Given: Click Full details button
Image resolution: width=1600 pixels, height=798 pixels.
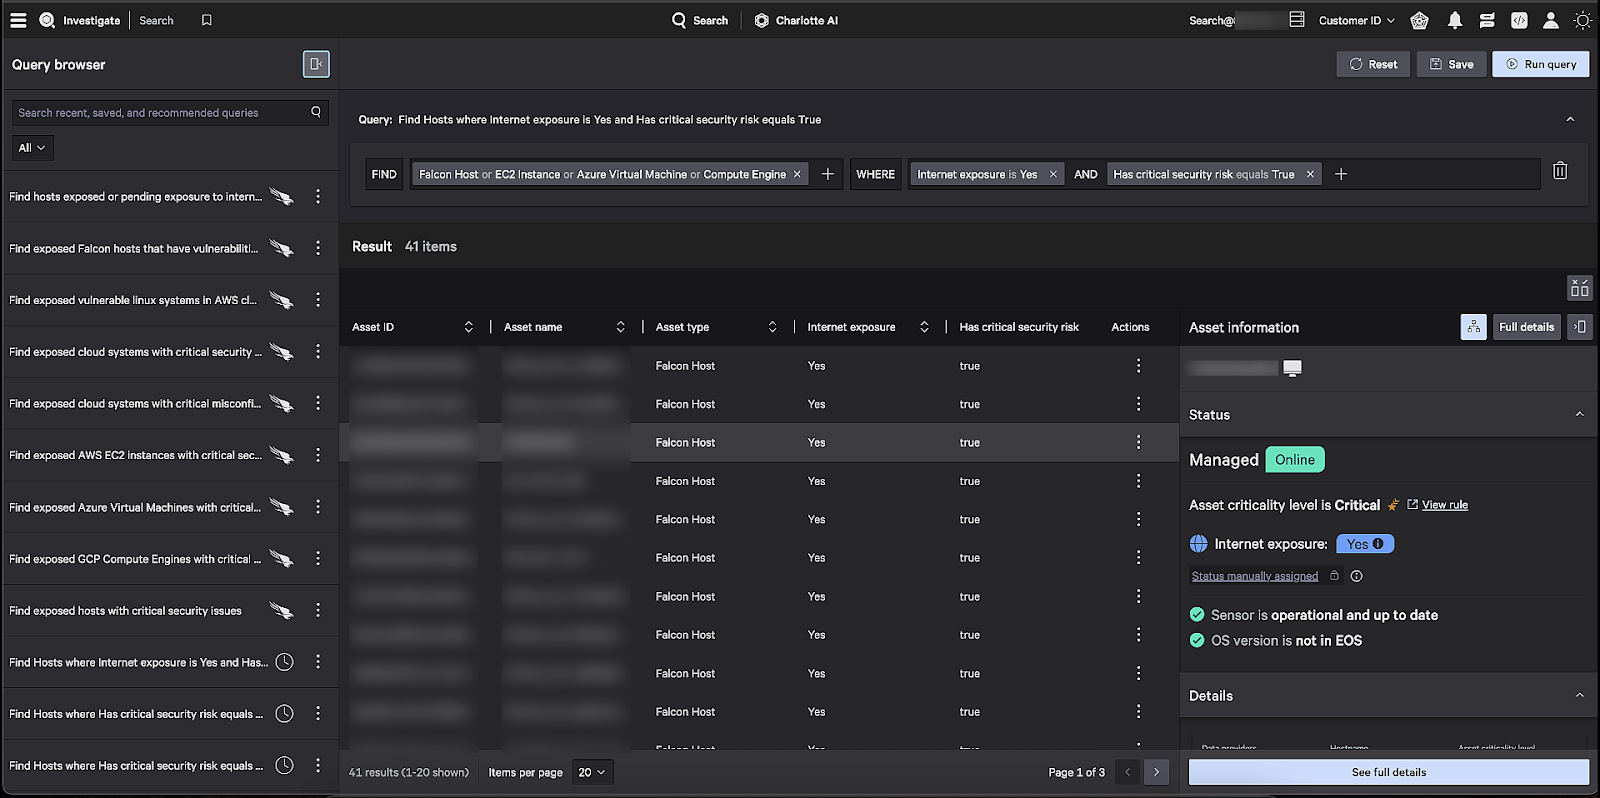Looking at the screenshot, I should tap(1526, 327).
